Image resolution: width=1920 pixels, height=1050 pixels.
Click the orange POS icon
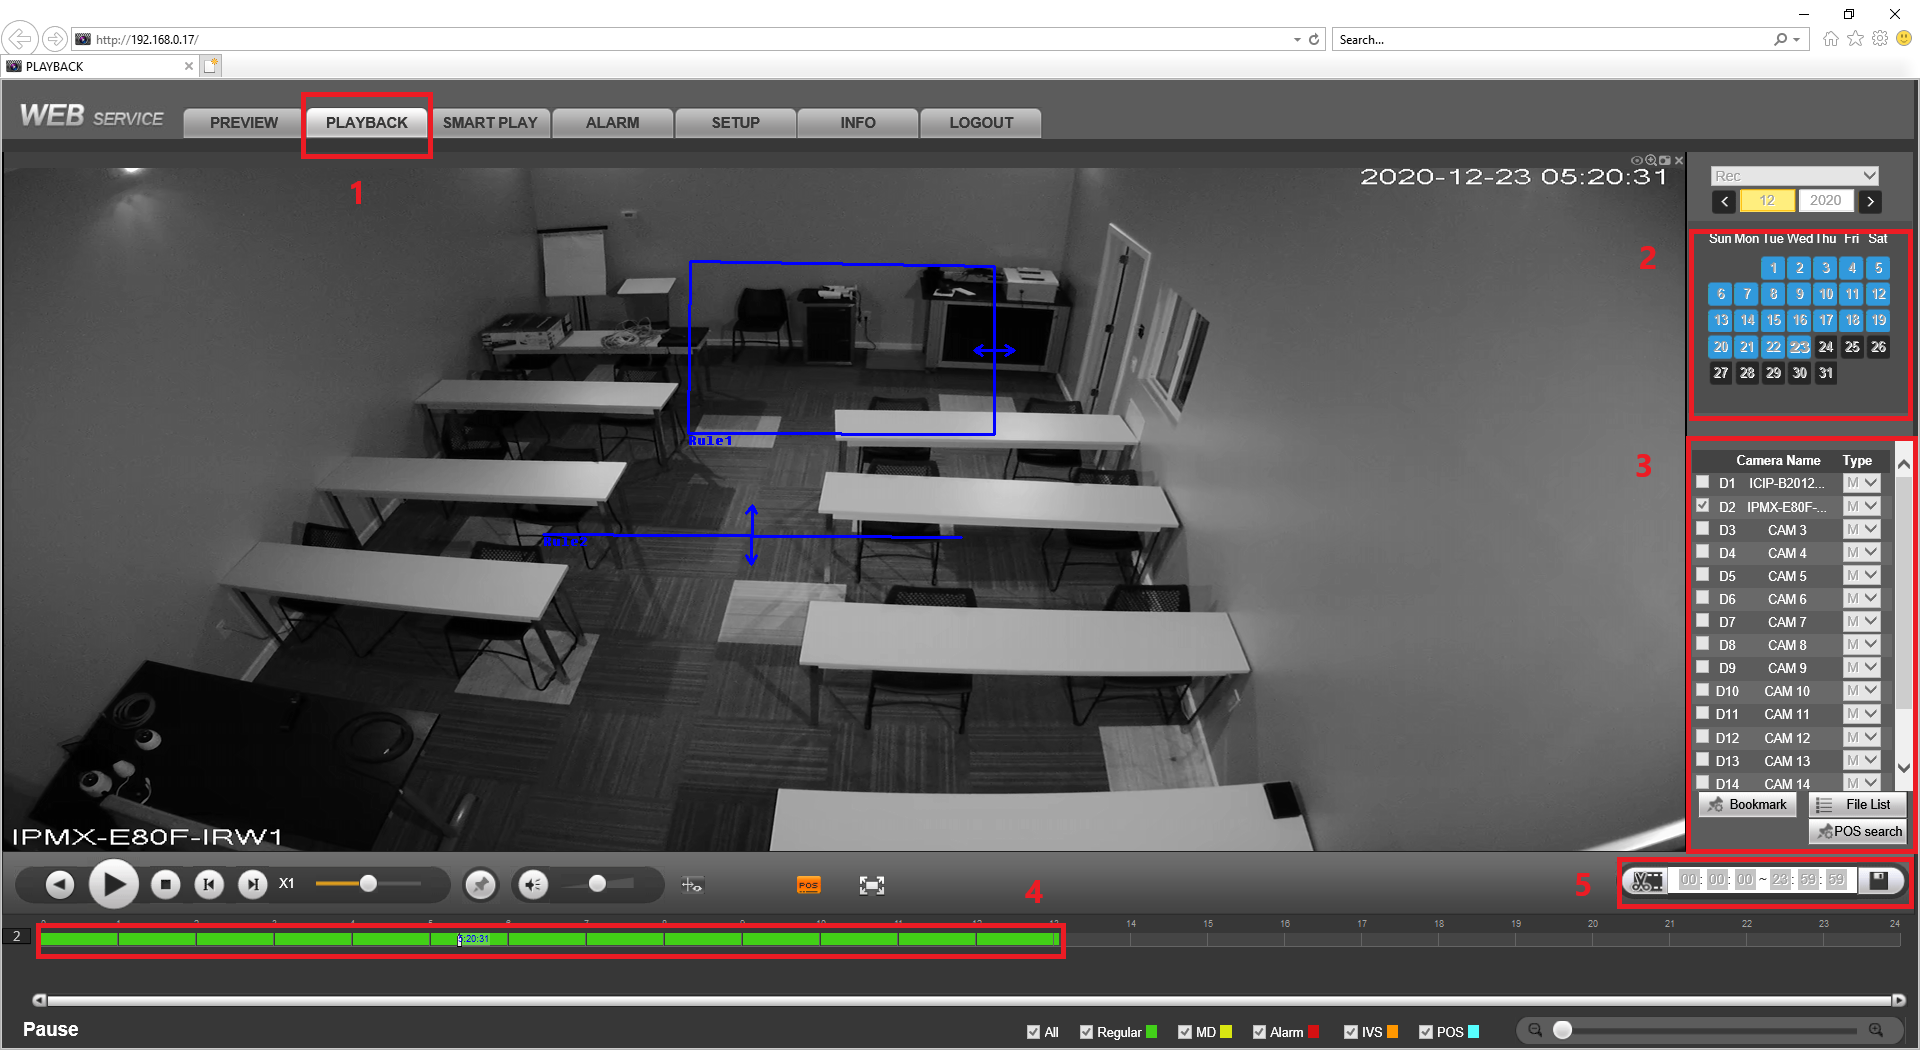click(x=808, y=885)
